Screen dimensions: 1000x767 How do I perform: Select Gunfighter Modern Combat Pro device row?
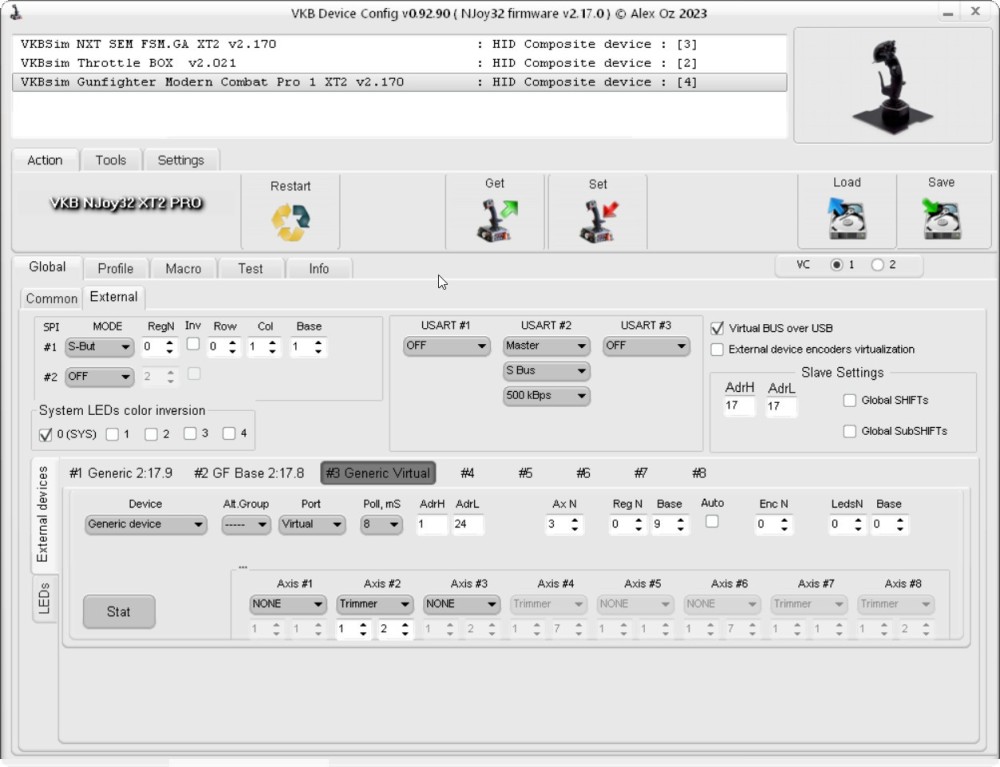click(x=399, y=82)
